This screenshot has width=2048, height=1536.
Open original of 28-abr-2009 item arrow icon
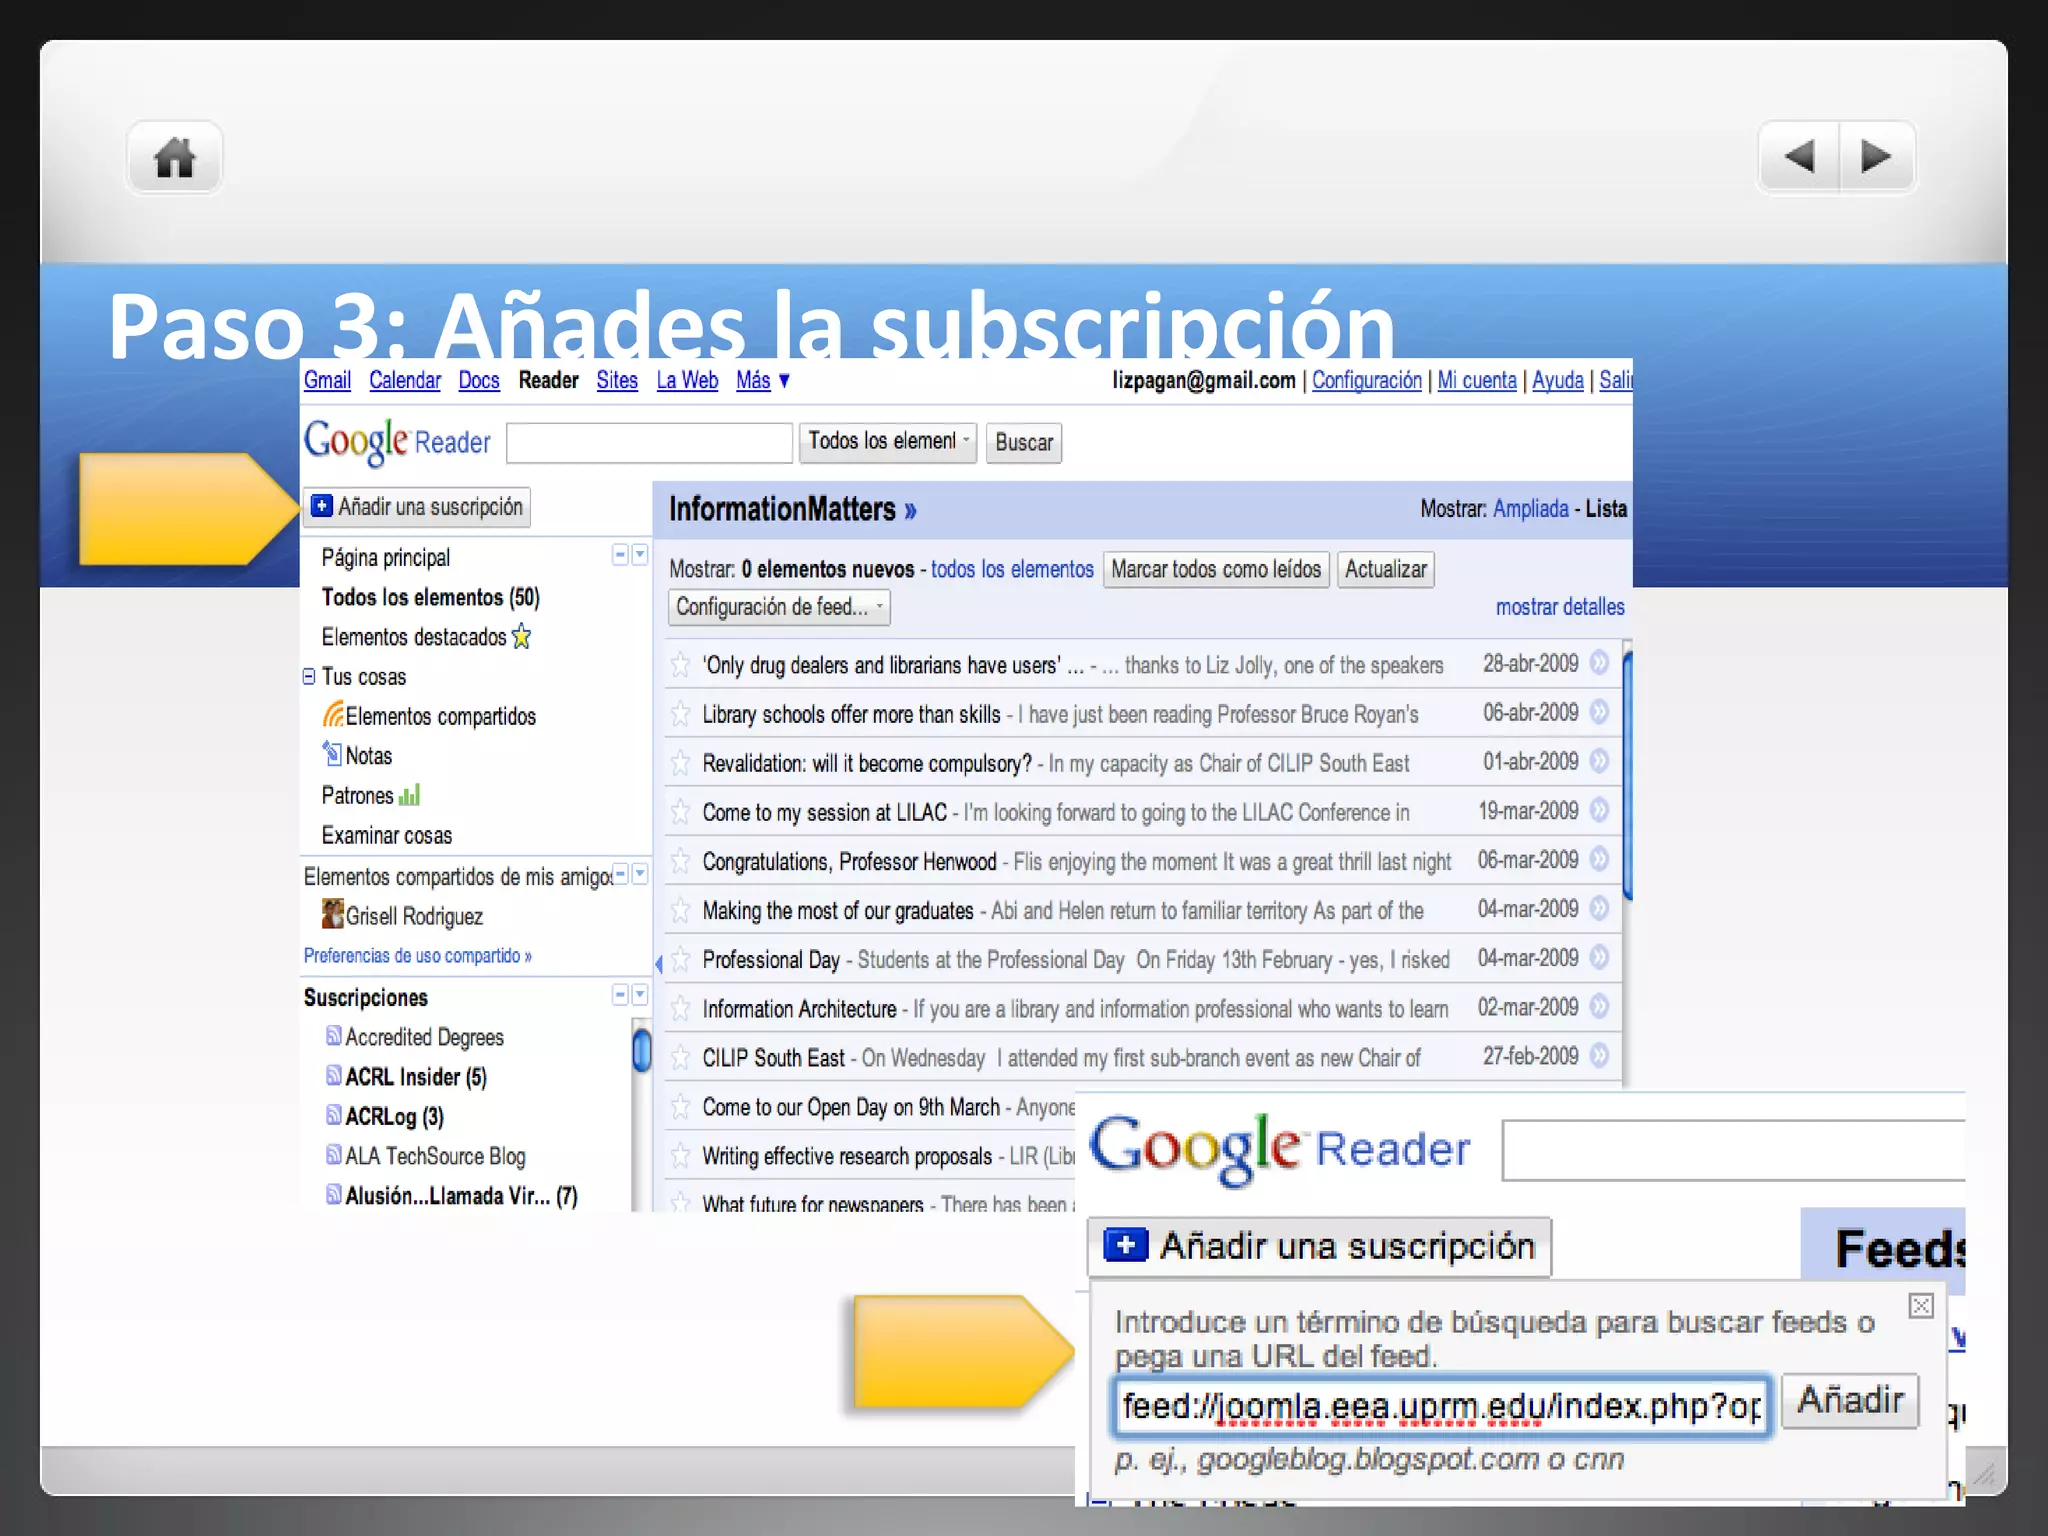click(1599, 663)
